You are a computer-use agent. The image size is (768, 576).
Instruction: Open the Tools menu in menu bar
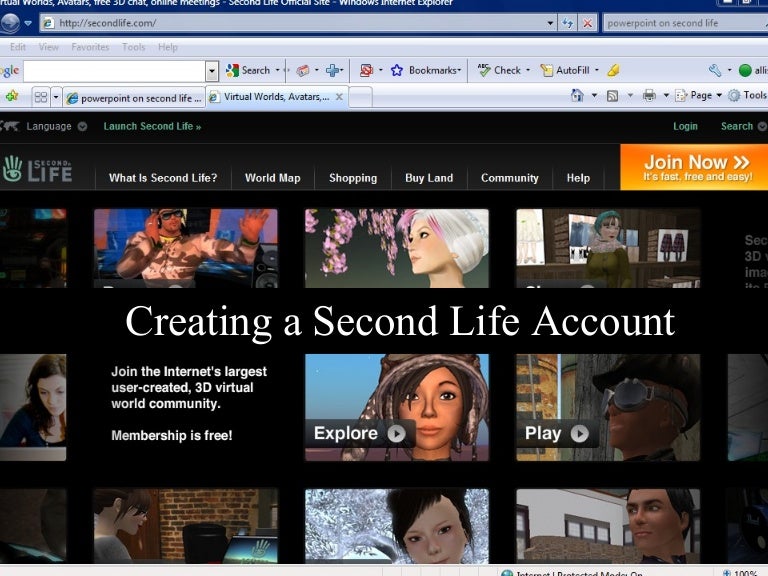(133, 47)
